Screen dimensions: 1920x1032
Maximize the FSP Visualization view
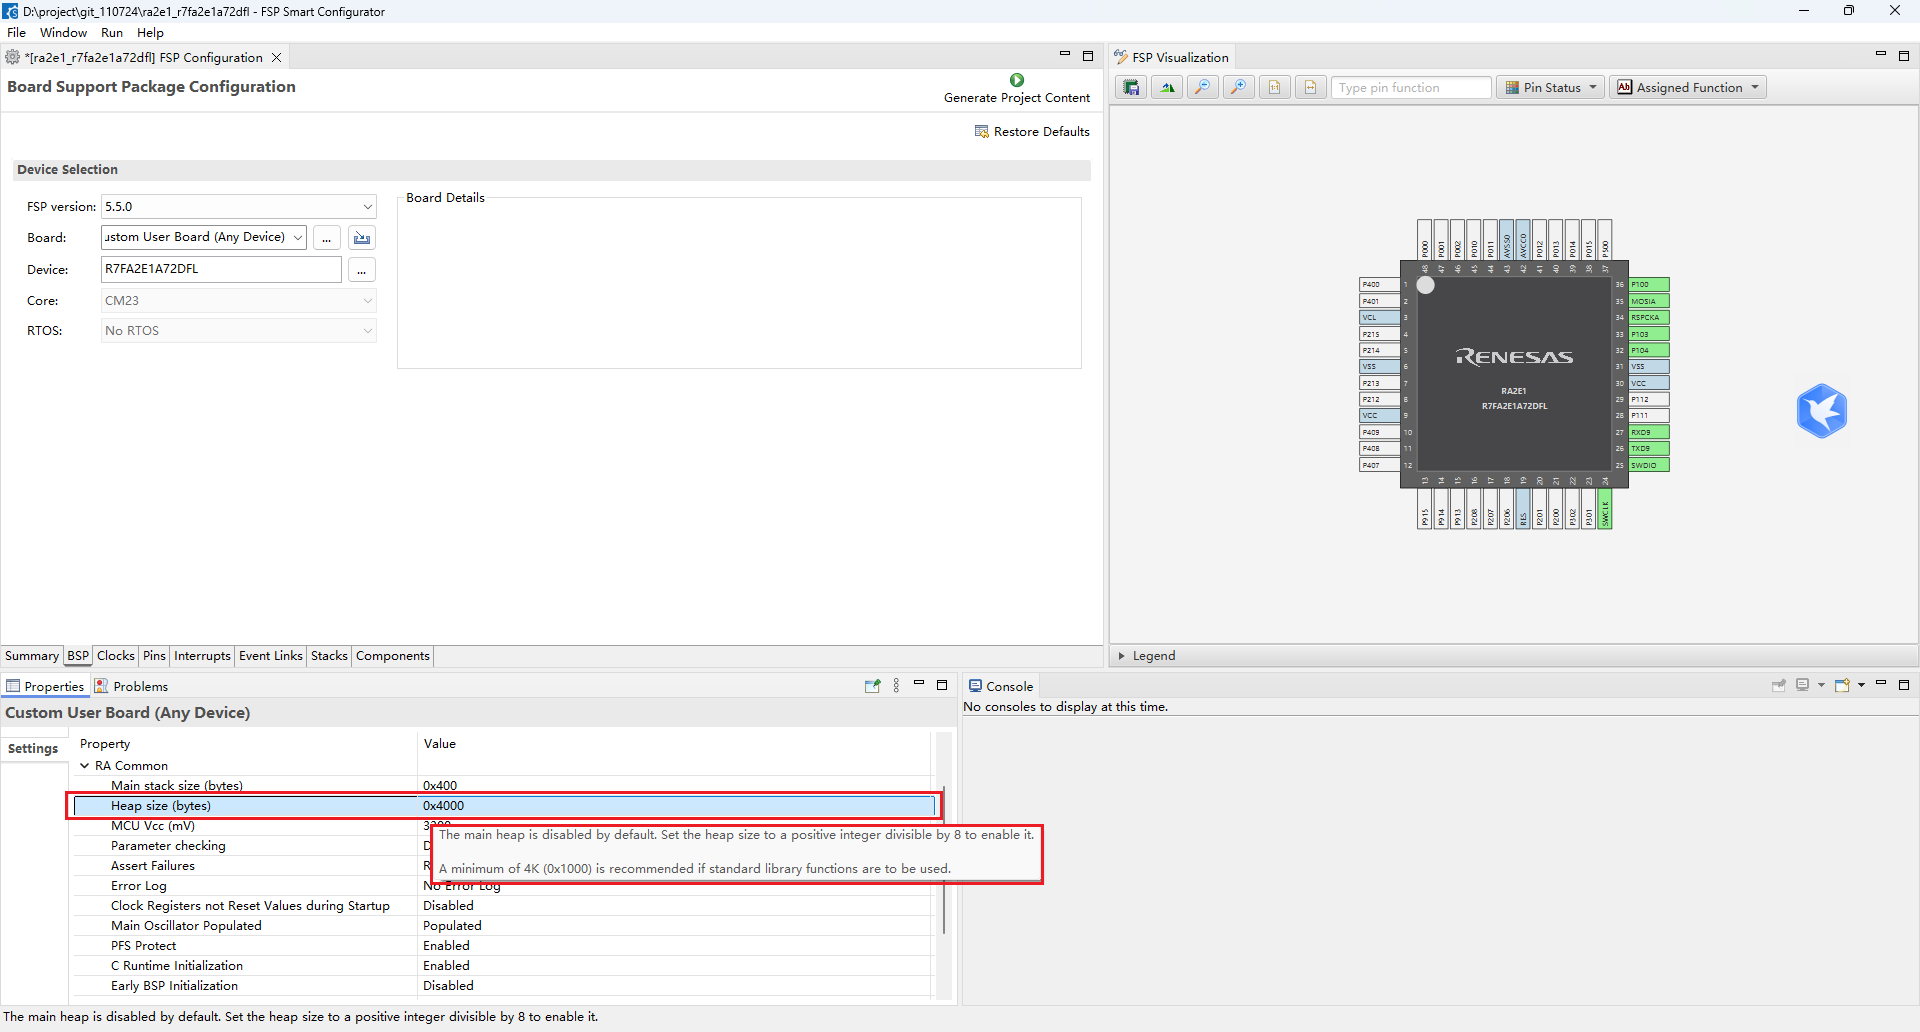click(1904, 56)
